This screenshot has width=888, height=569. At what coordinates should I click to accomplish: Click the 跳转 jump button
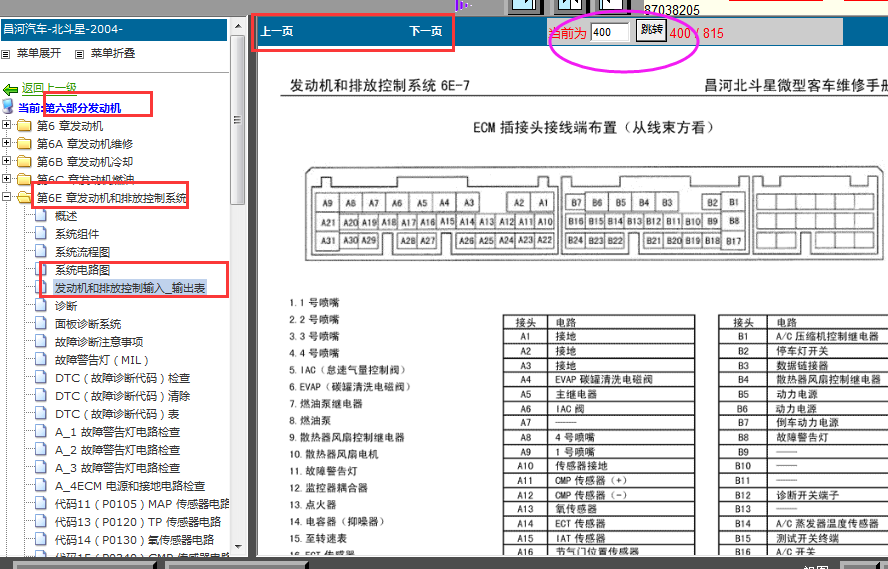[x=651, y=30]
